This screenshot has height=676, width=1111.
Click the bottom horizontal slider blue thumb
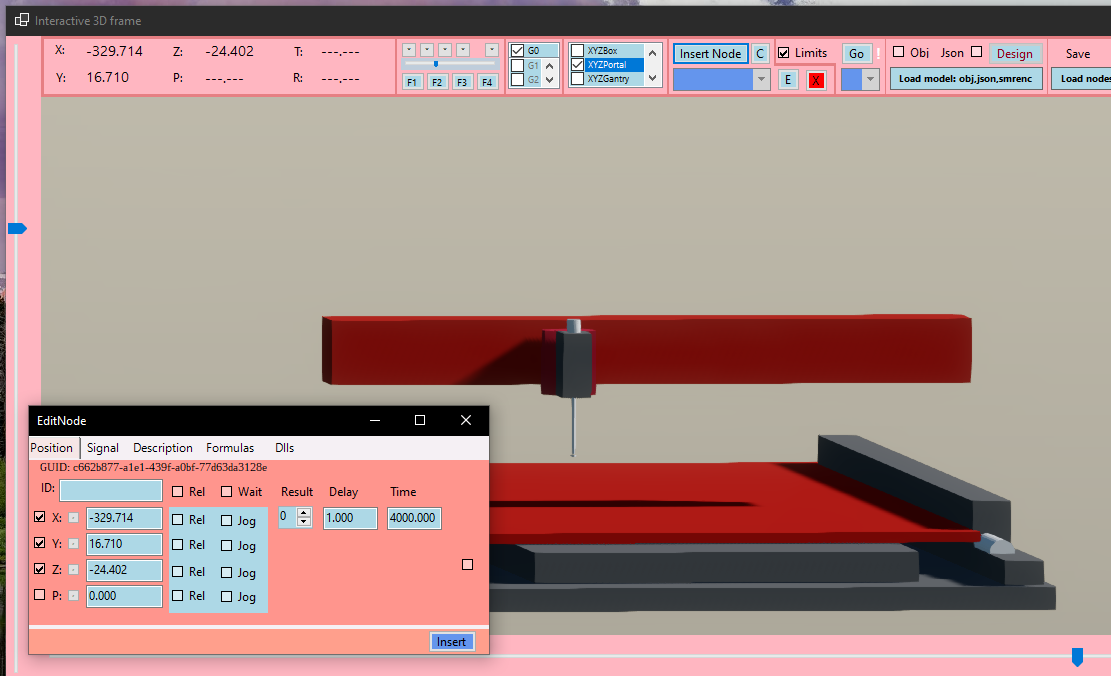point(1077,657)
